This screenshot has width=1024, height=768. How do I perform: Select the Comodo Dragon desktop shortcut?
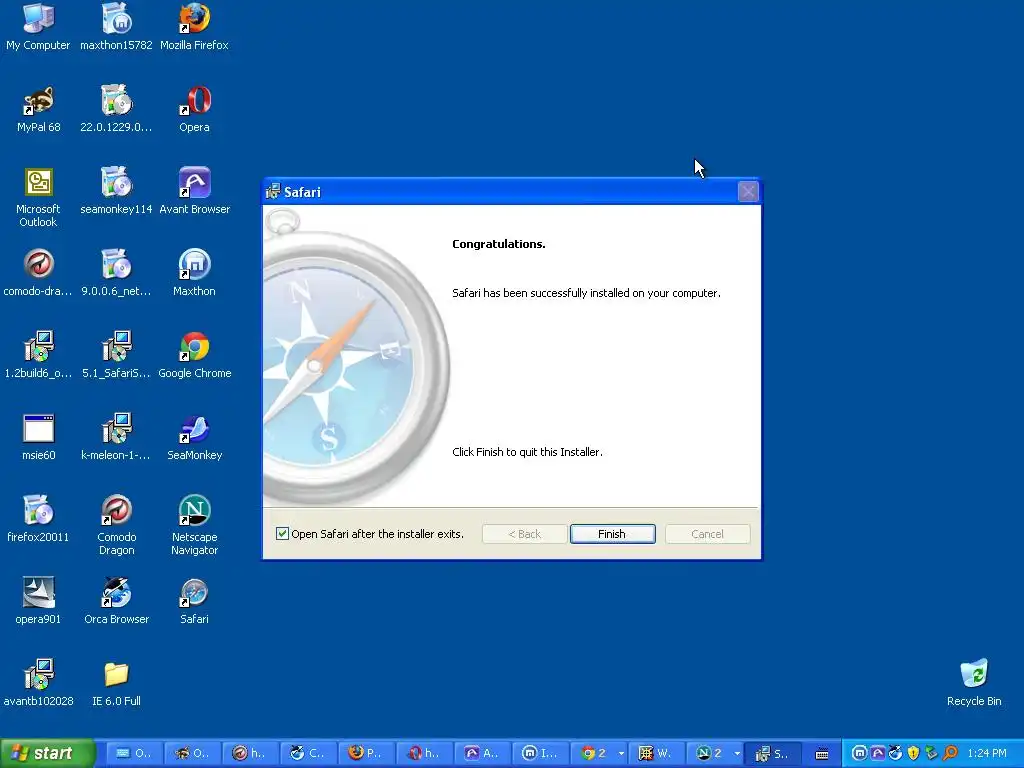point(116,526)
